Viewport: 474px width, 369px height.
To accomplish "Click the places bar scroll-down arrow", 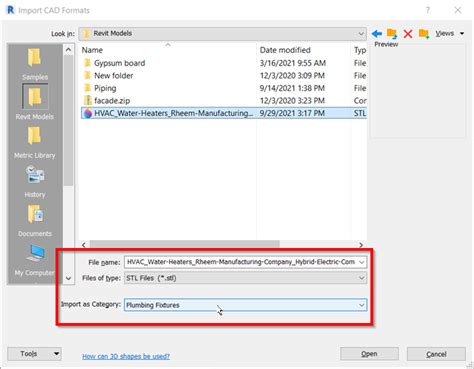I will (68, 278).
